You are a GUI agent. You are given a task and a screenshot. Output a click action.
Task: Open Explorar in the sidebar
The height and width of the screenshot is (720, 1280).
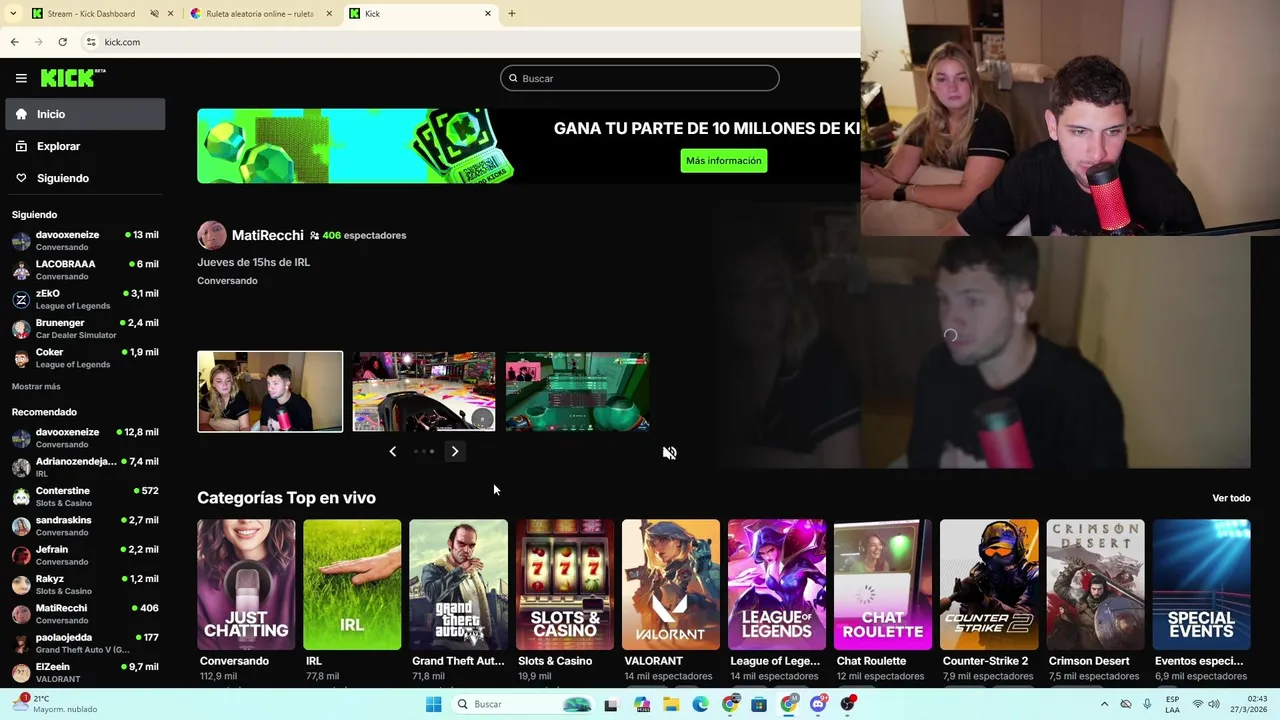85,146
